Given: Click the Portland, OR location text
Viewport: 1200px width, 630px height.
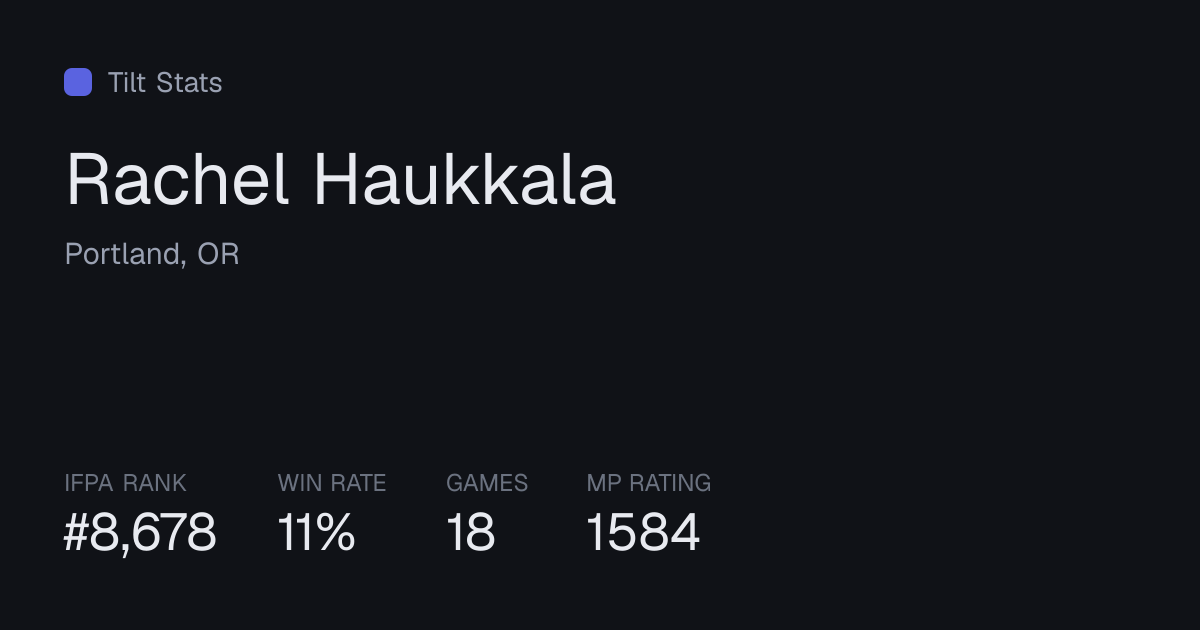Looking at the screenshot, I should 152,254.
